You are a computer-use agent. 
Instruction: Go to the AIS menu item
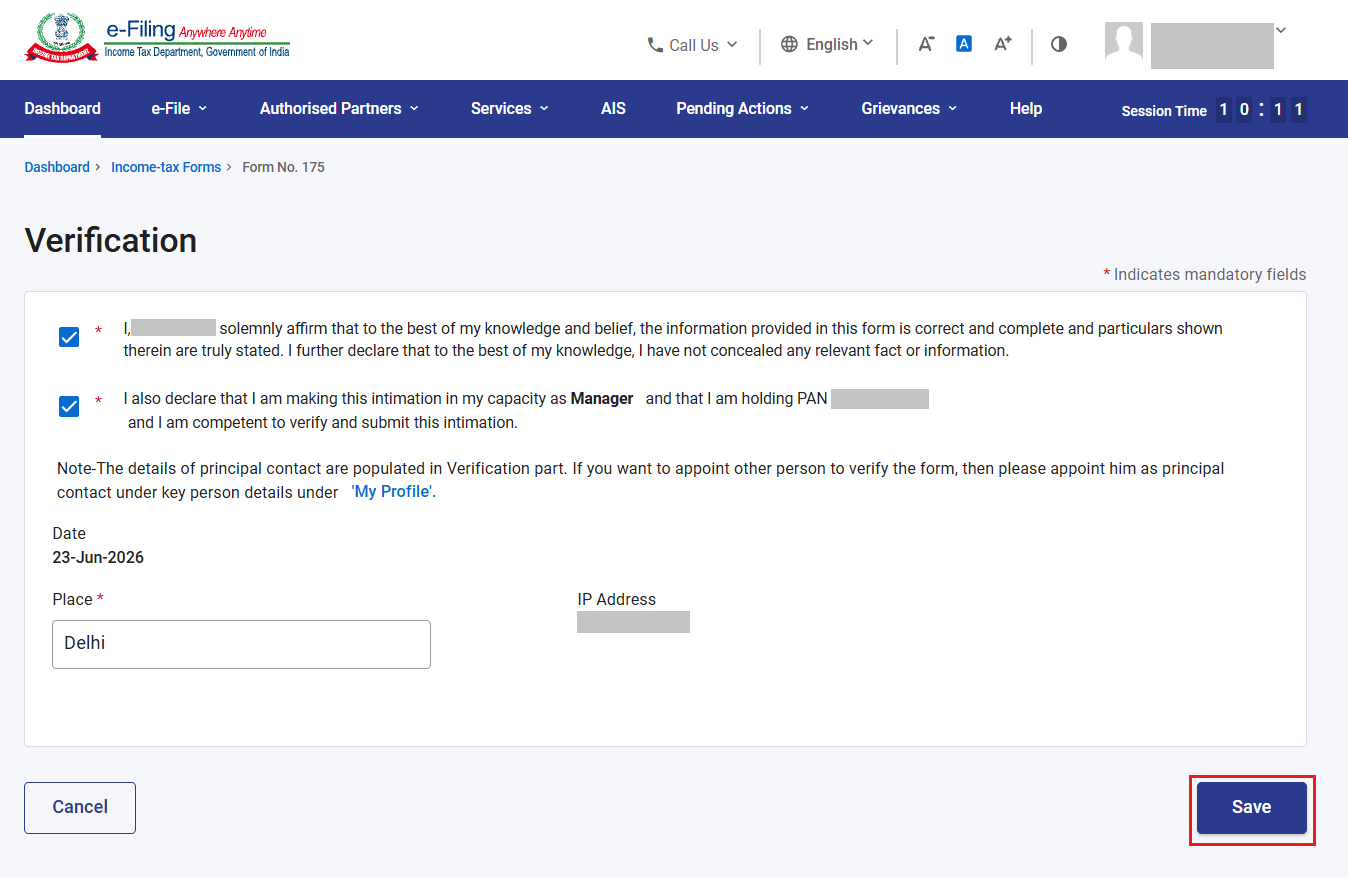613,108
